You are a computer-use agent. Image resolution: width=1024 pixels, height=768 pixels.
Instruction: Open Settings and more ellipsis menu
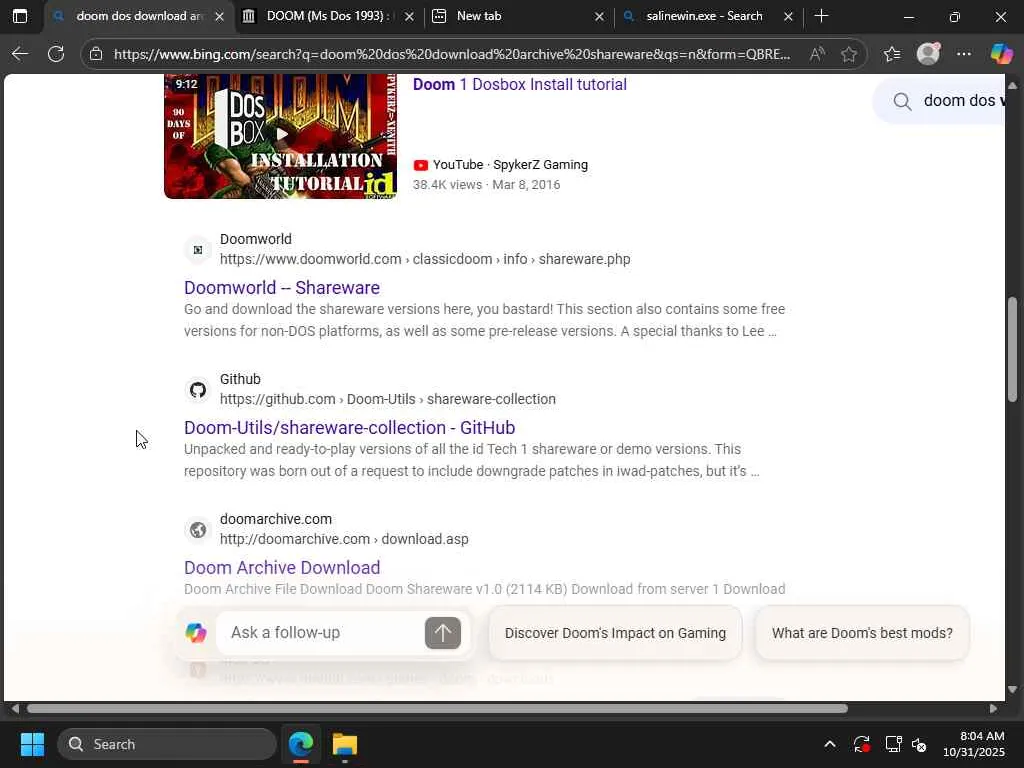pyautogui.click(x=964, y=54)
